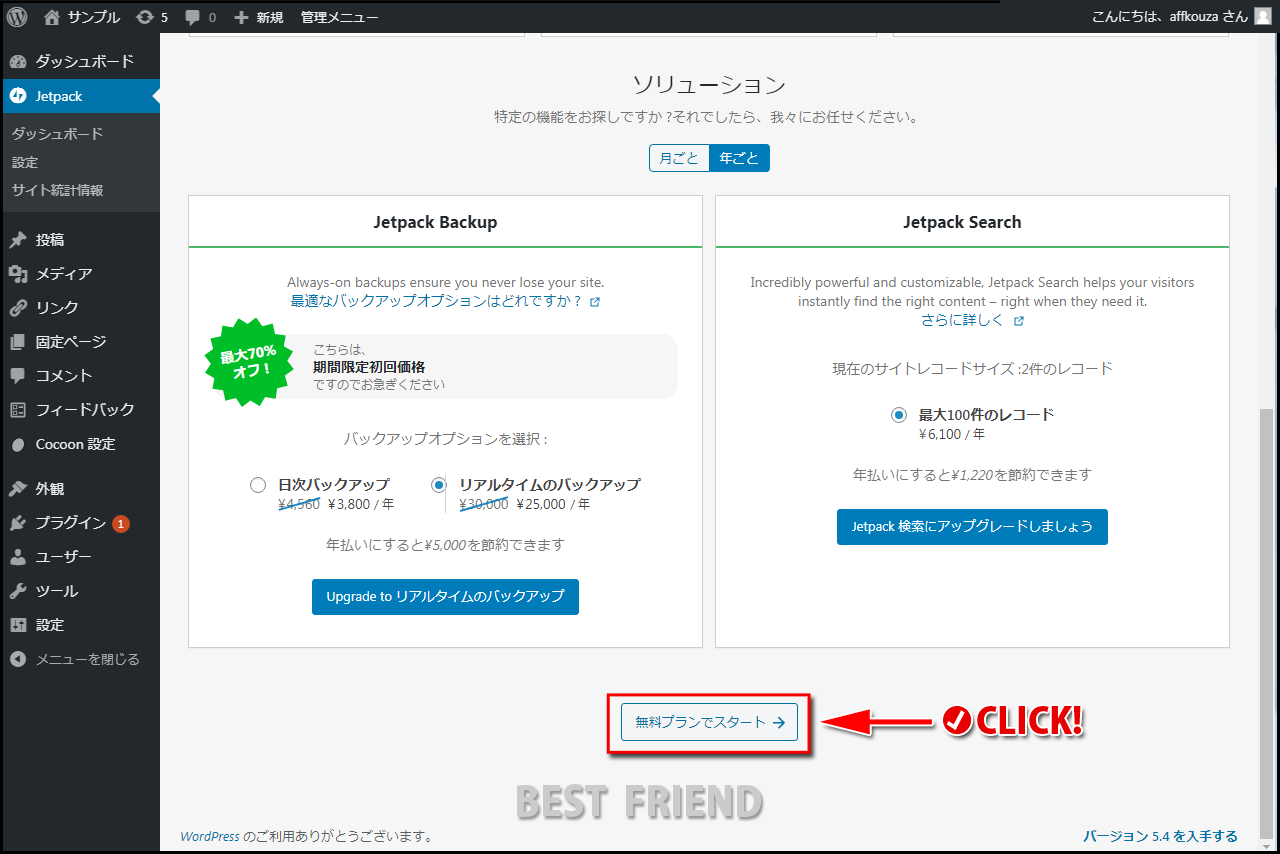The image size is (1280, 854).
Task: Open updates counter showing 5
Action: pos(152,17)
